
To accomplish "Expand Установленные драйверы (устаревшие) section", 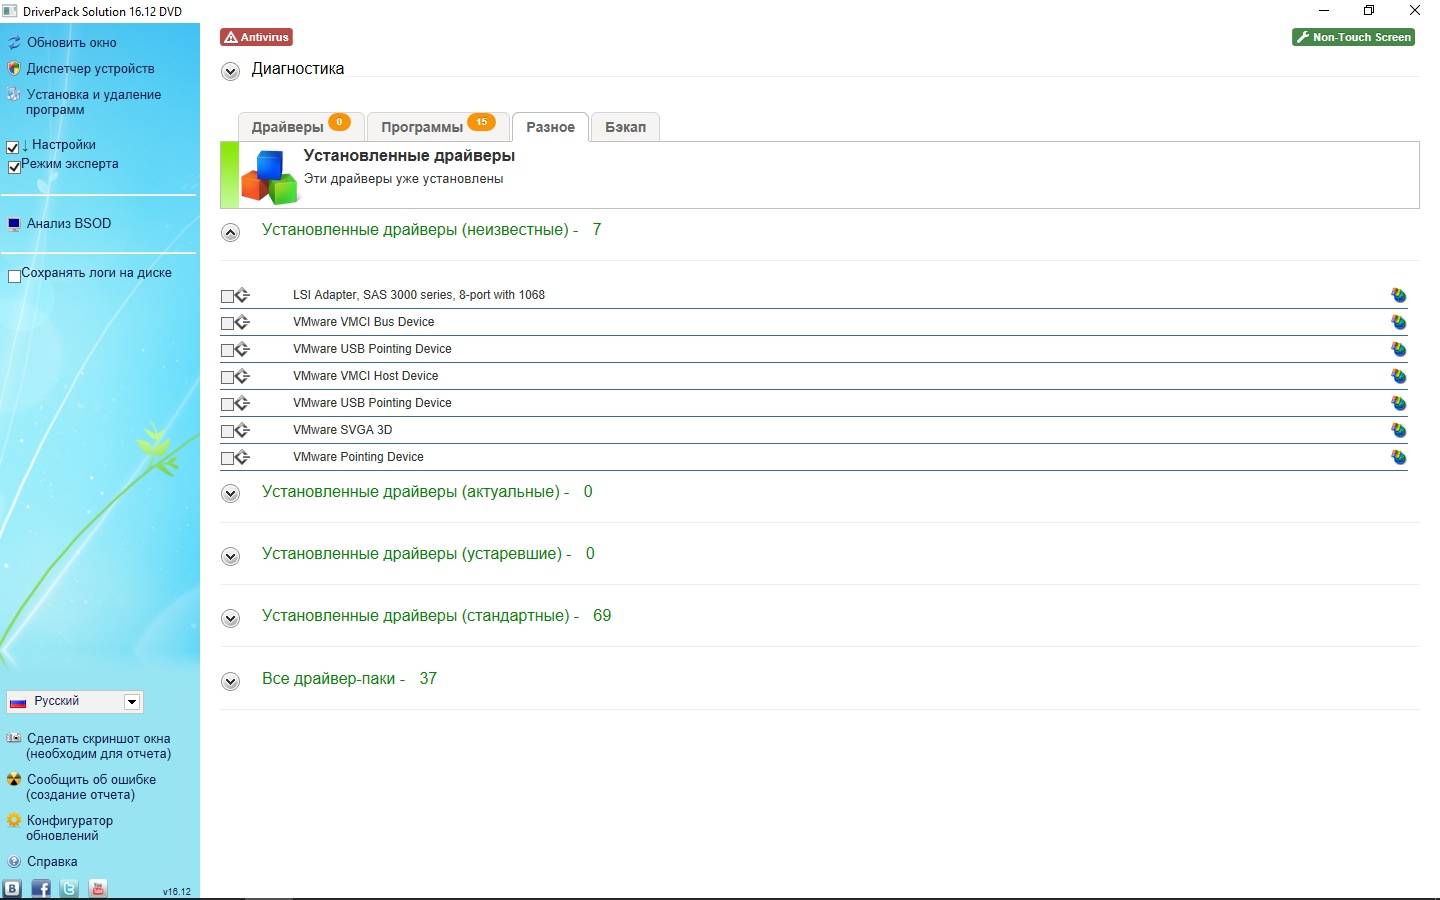I will (231, 556).
